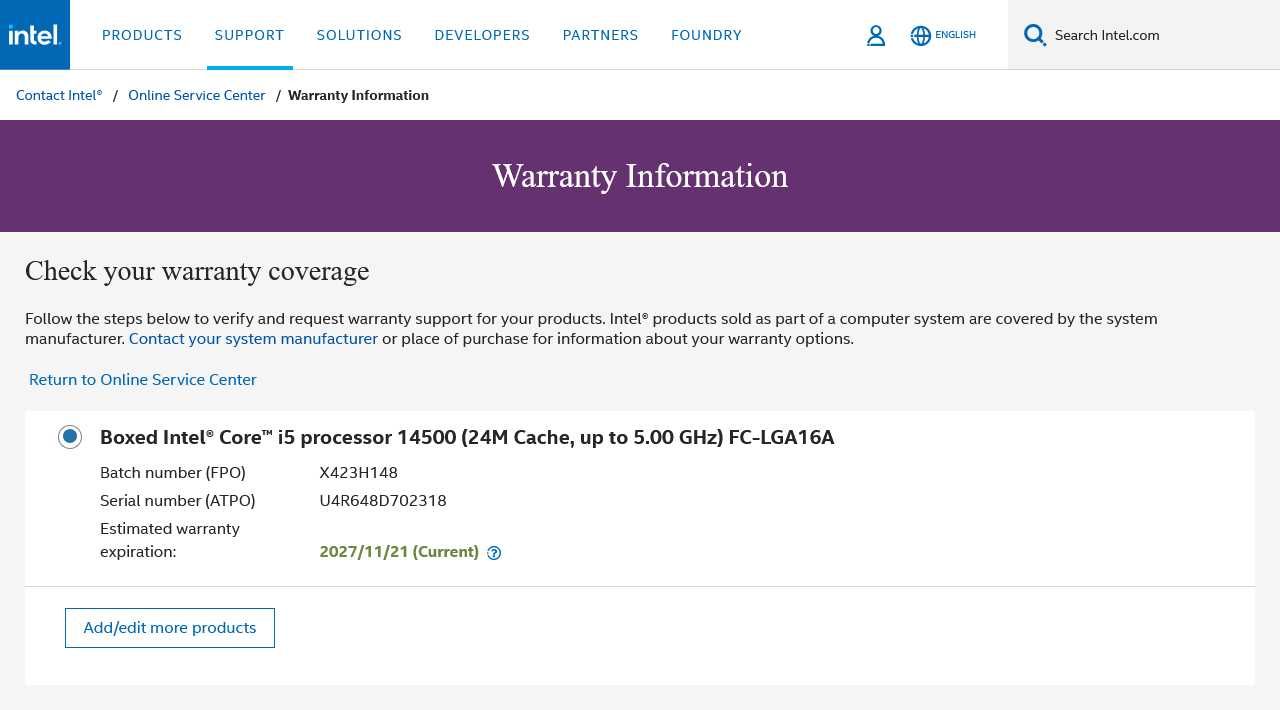Click the Warranty Information breadcrumb text

[358, 95]
